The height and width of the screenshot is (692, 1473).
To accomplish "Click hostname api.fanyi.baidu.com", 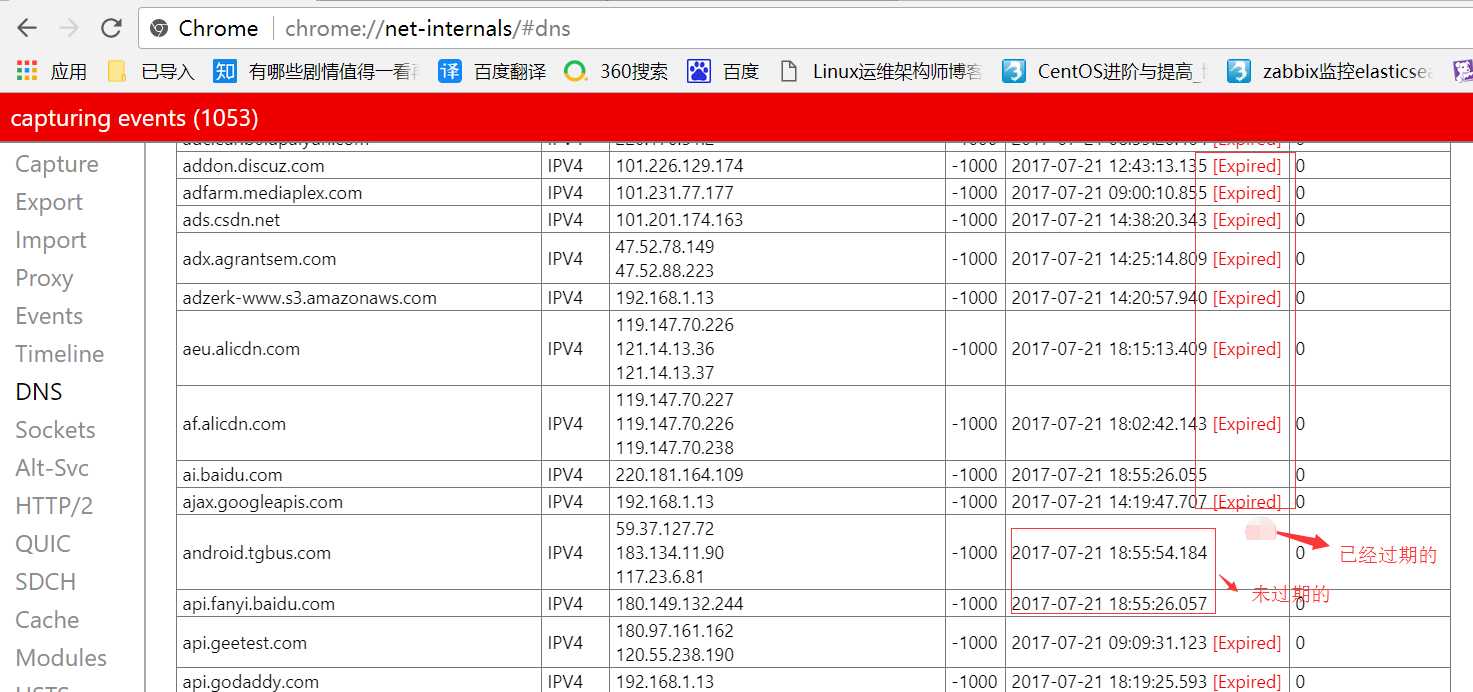I will (x=258, y=604).
